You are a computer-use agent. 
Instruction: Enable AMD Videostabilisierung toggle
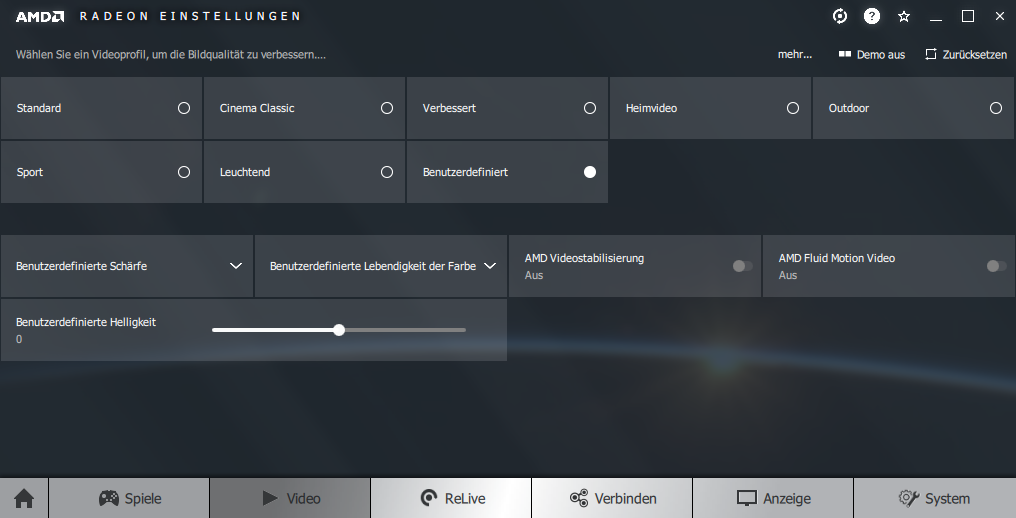(x=743, y=266)
